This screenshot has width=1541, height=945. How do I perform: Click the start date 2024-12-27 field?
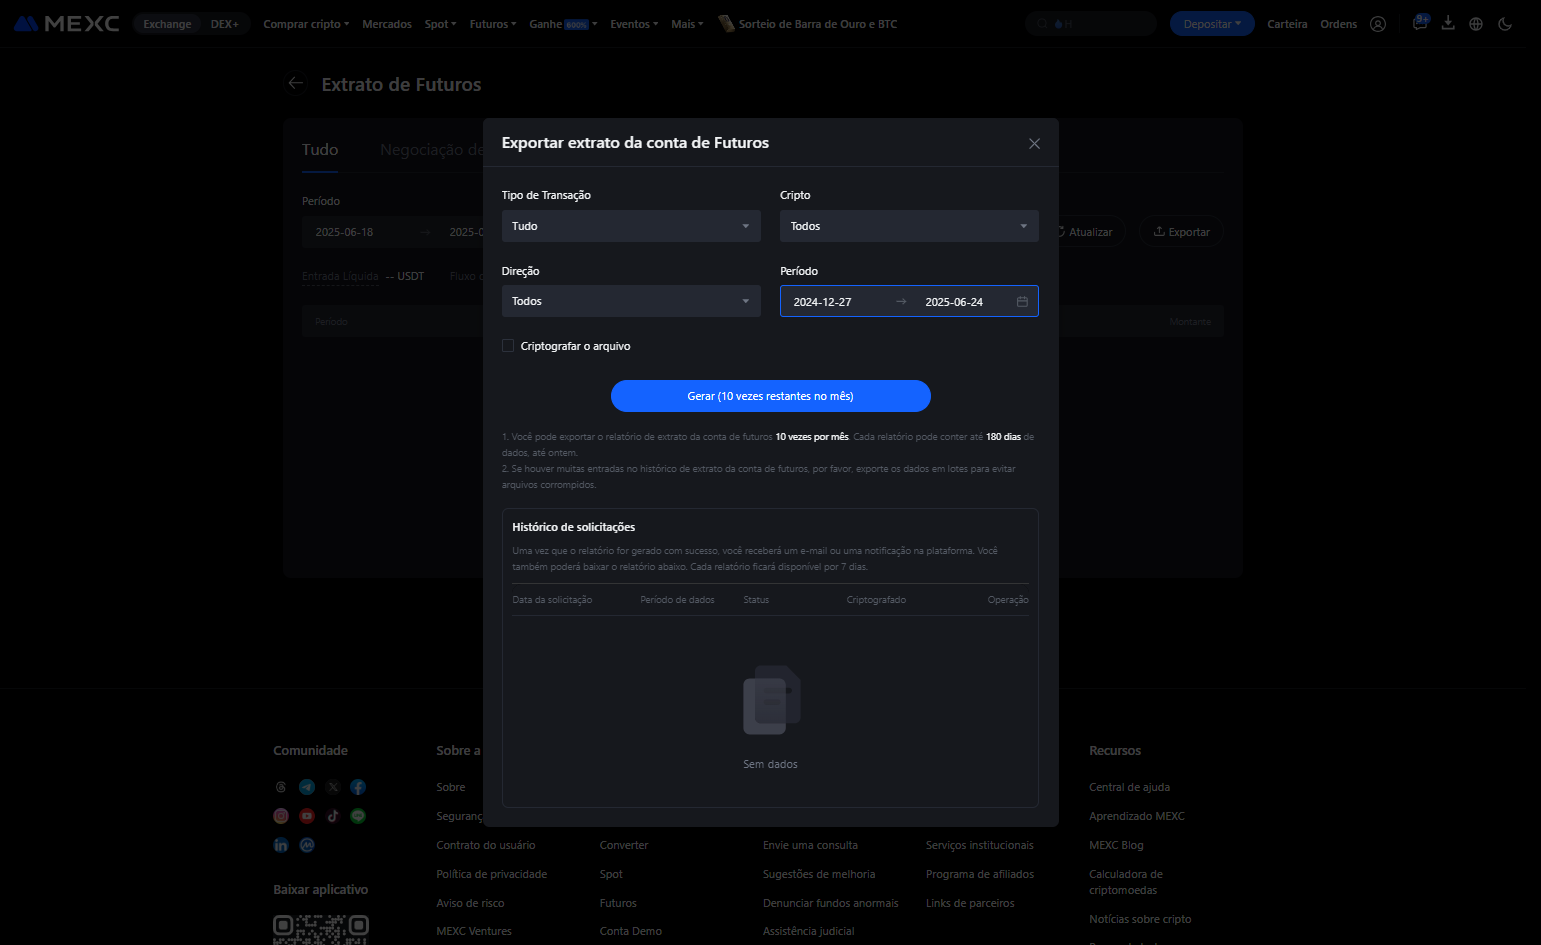pos(823,302)
